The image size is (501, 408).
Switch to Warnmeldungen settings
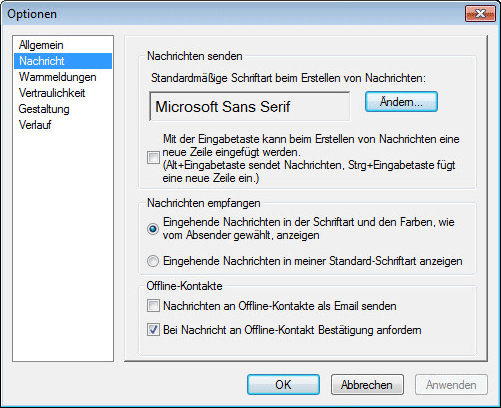pyautogui.click(x=58, y=77)
